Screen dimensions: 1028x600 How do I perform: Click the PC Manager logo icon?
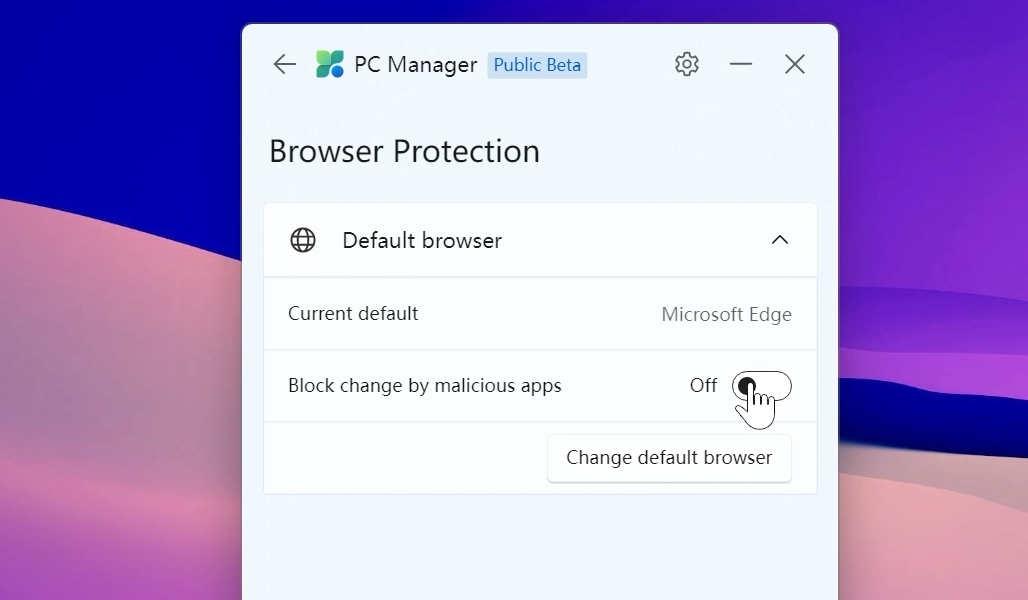coord(328,63)
